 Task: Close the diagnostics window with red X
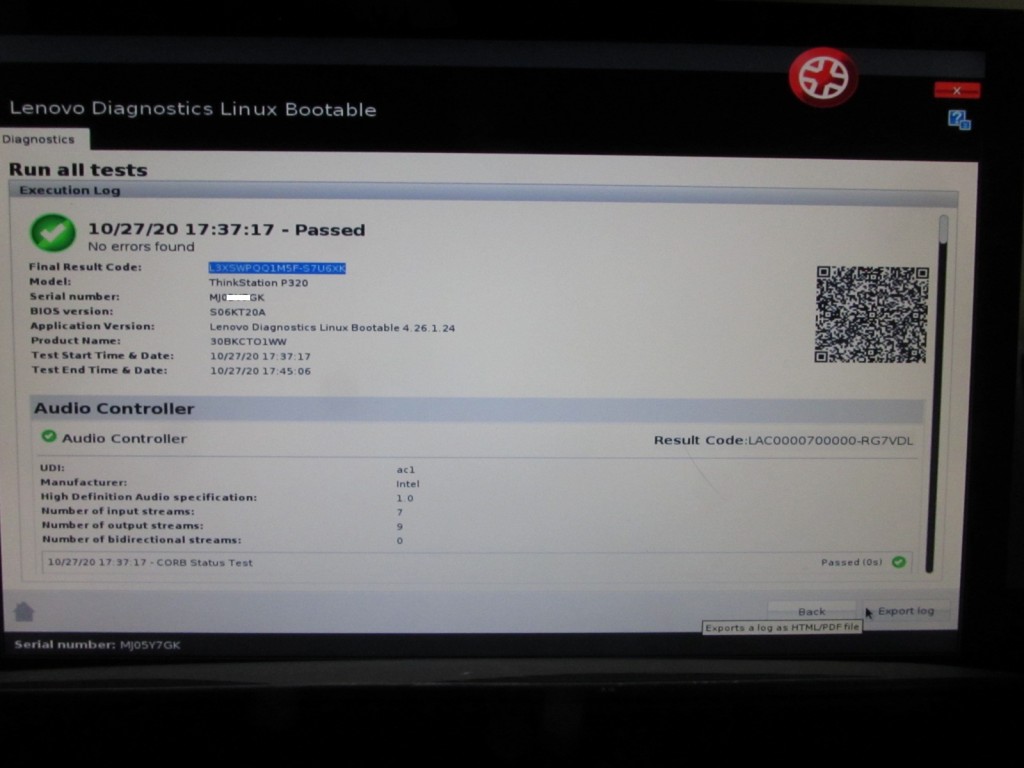pyautogui.click(x=957, y=90)
